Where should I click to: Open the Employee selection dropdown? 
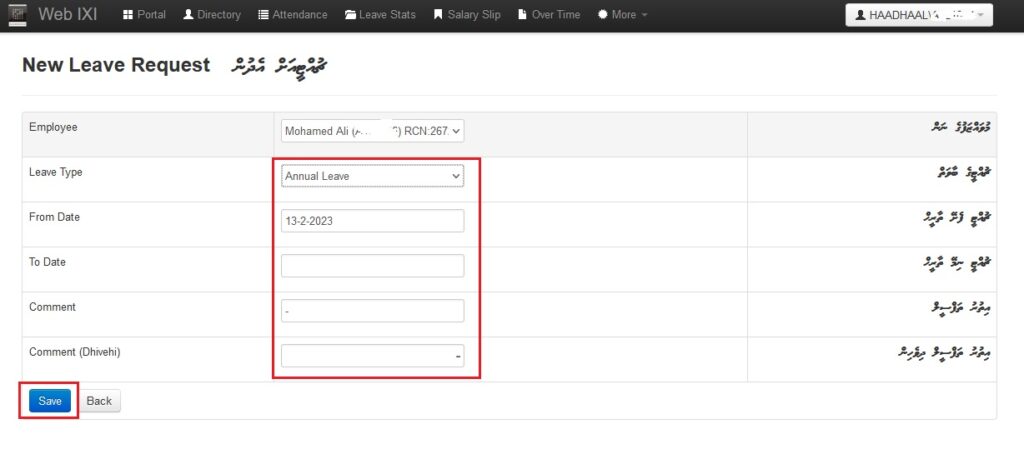pos(373,131)
